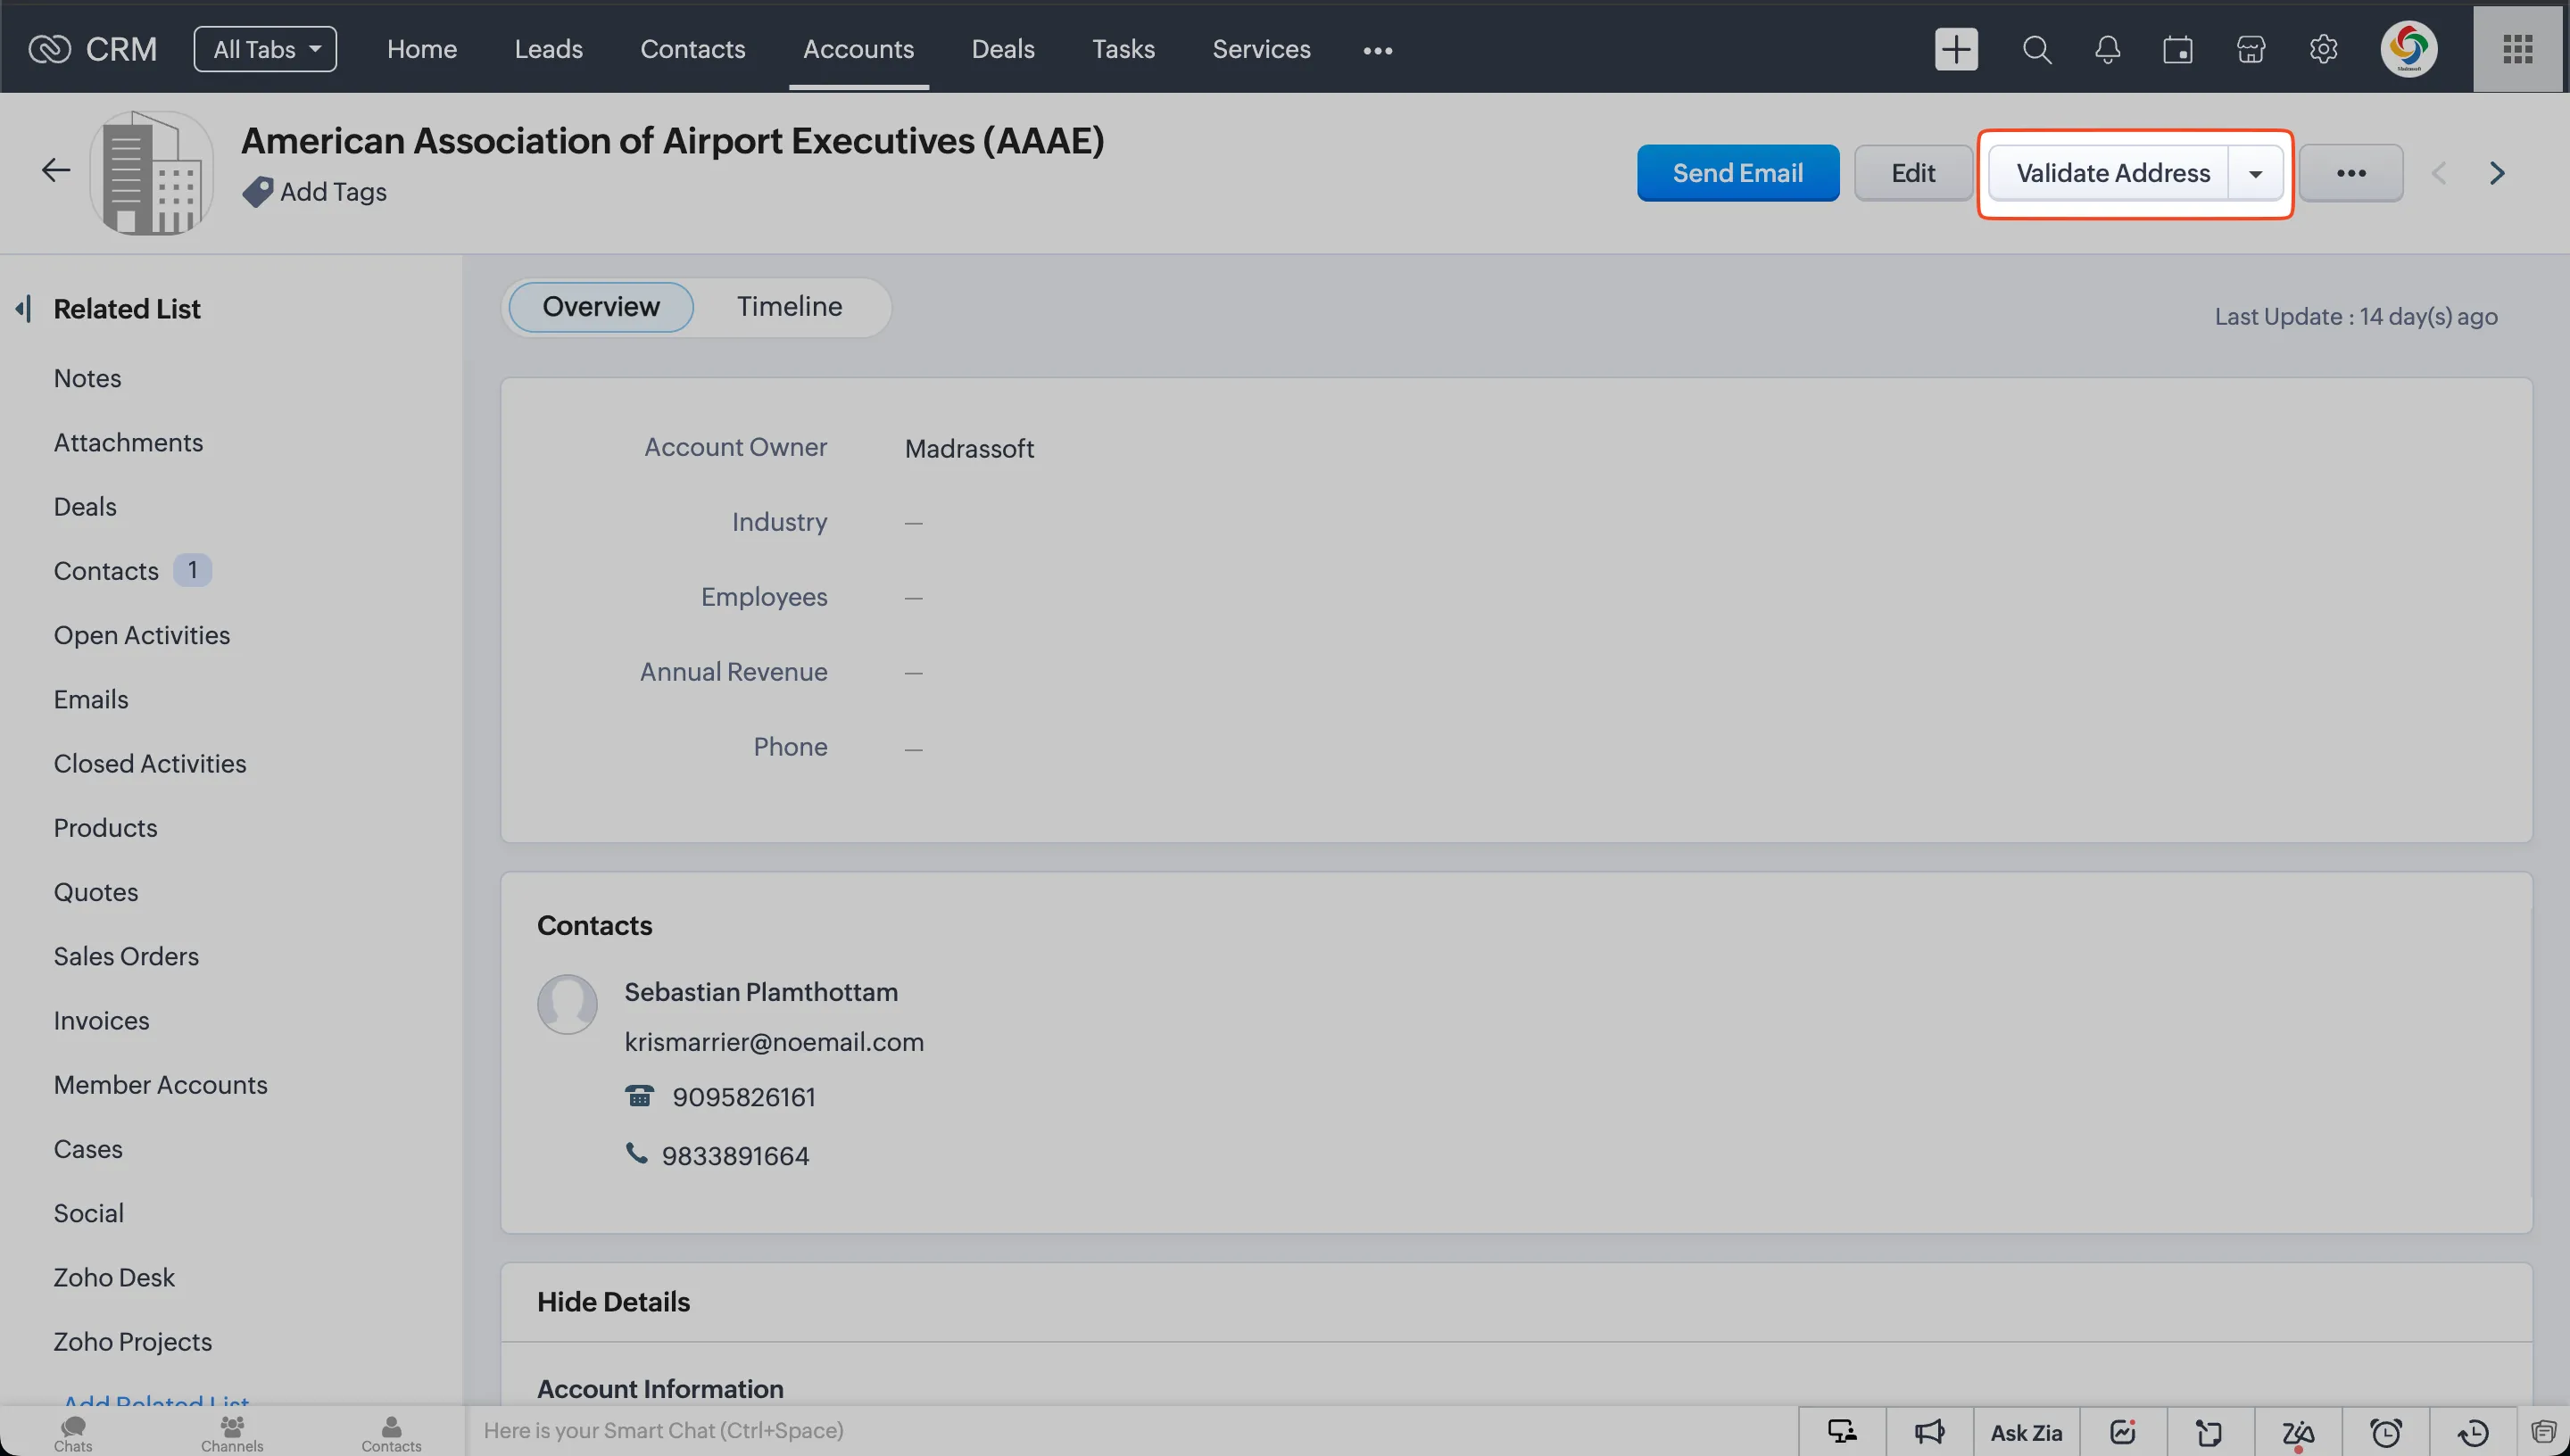The image size is (2570, 1456).
Task: Open the Tasks tab
Action: coord(1123,49)
